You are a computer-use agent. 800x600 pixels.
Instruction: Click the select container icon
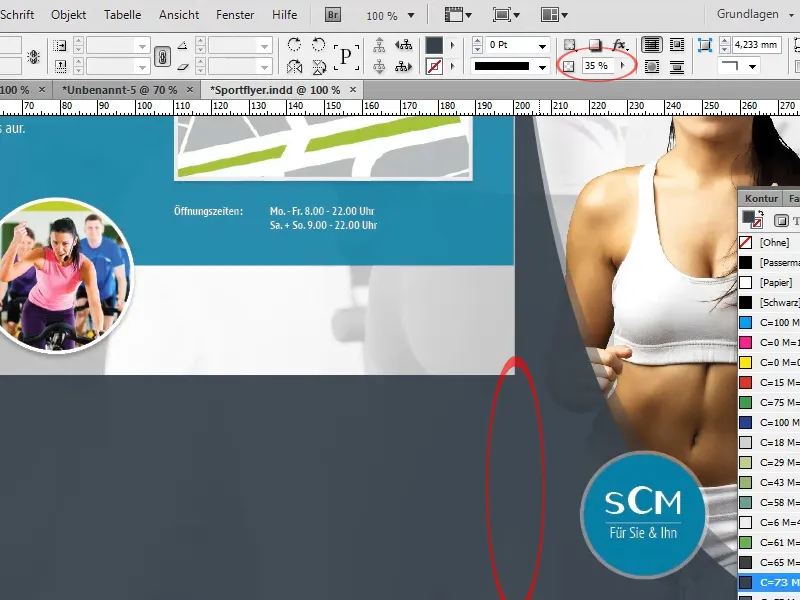point(379,45)
